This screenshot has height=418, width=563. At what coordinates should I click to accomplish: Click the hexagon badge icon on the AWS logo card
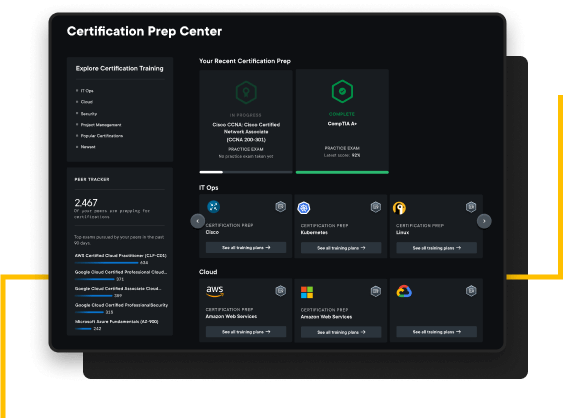[280, 291]
